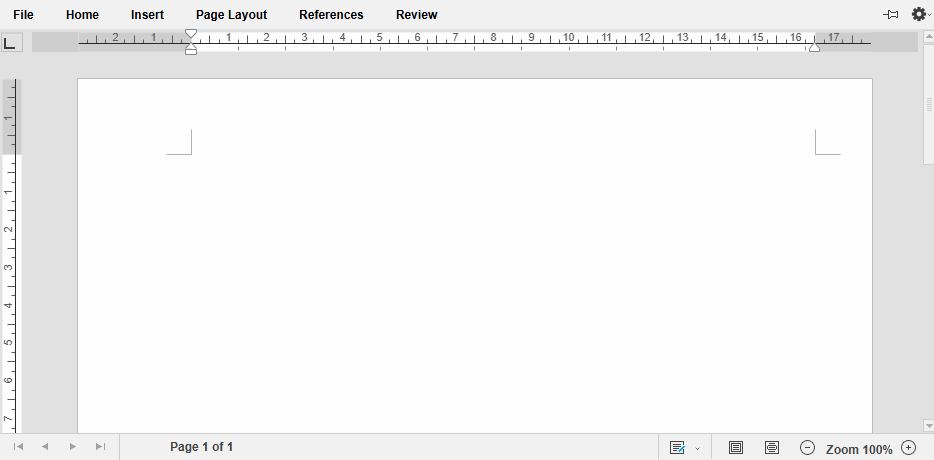
Task: Open the File menu
Action: [23, 15]
